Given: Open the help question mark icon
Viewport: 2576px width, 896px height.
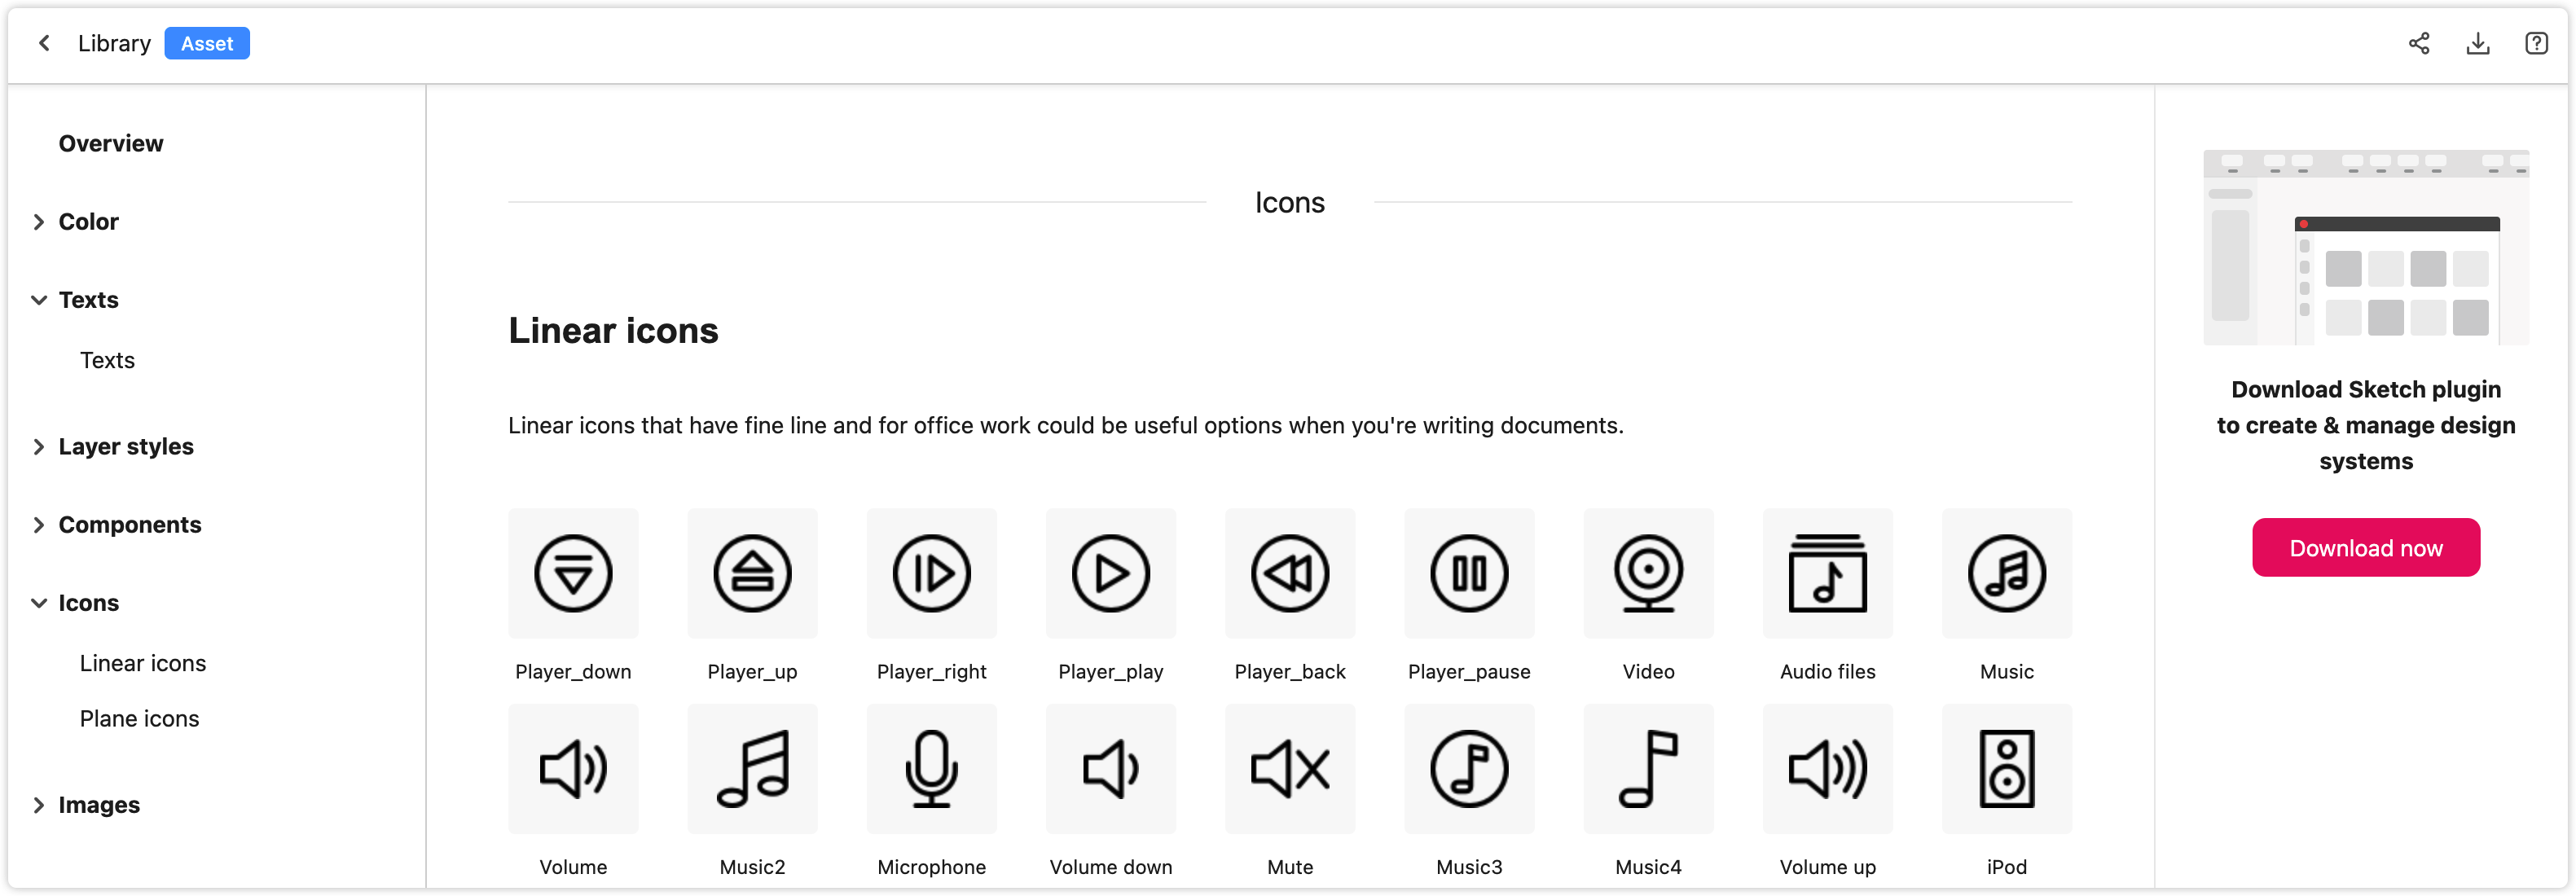Looking at the screenshot, I should pyautogui.click(x=2536, y=43).
